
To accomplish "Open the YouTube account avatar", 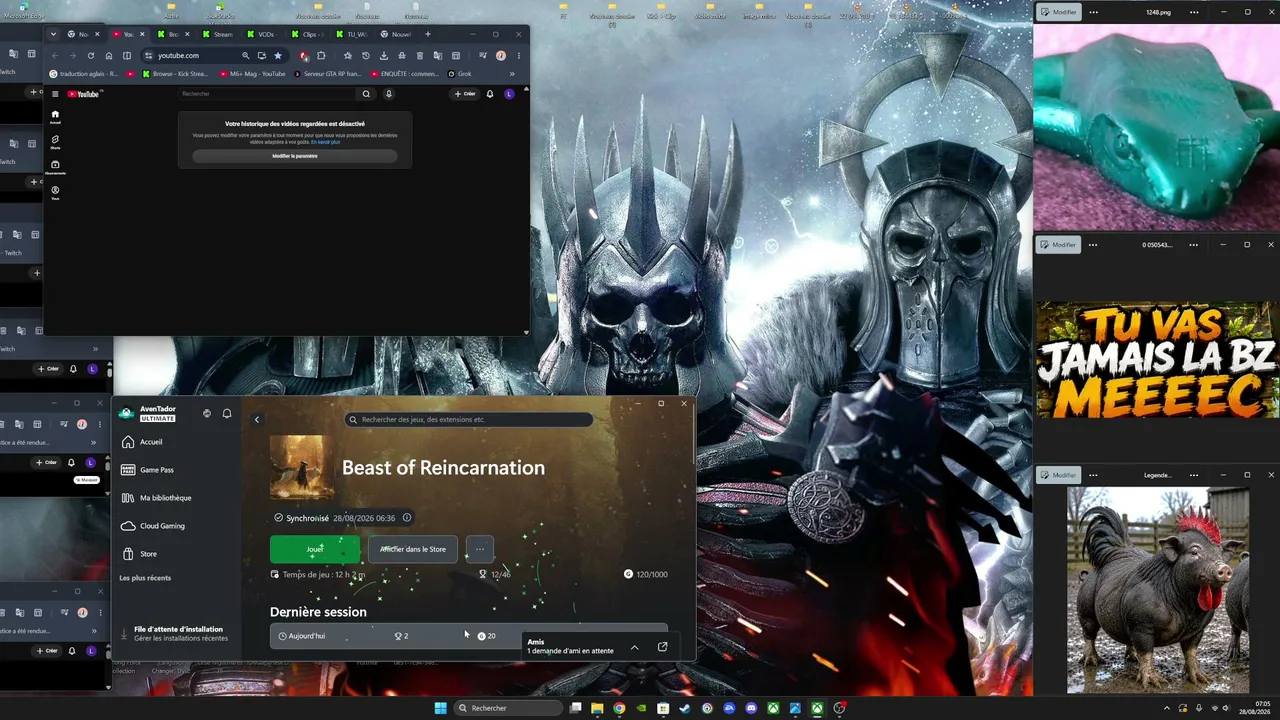I will (509, 94).
